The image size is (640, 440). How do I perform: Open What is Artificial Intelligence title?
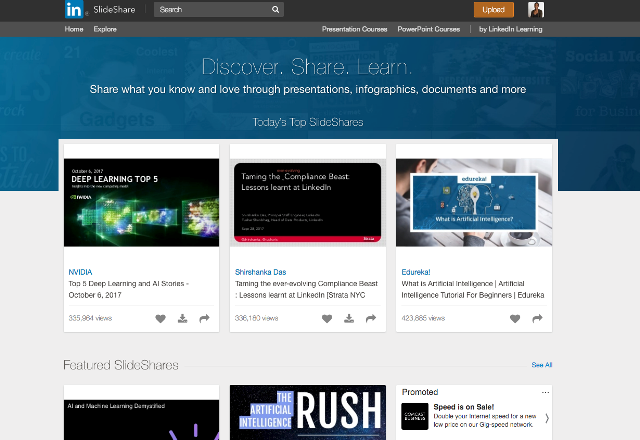coord(473,289)
